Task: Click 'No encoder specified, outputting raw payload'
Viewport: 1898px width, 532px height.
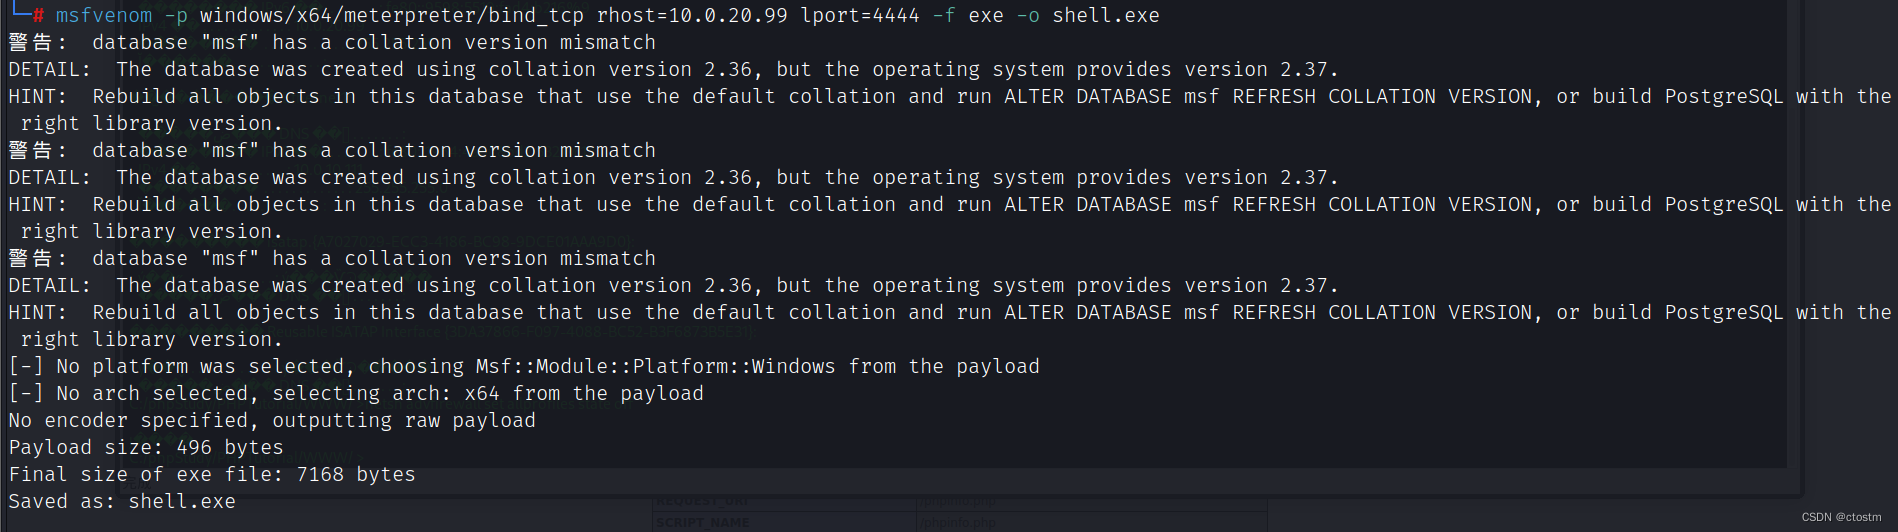Action: [272, 420]
